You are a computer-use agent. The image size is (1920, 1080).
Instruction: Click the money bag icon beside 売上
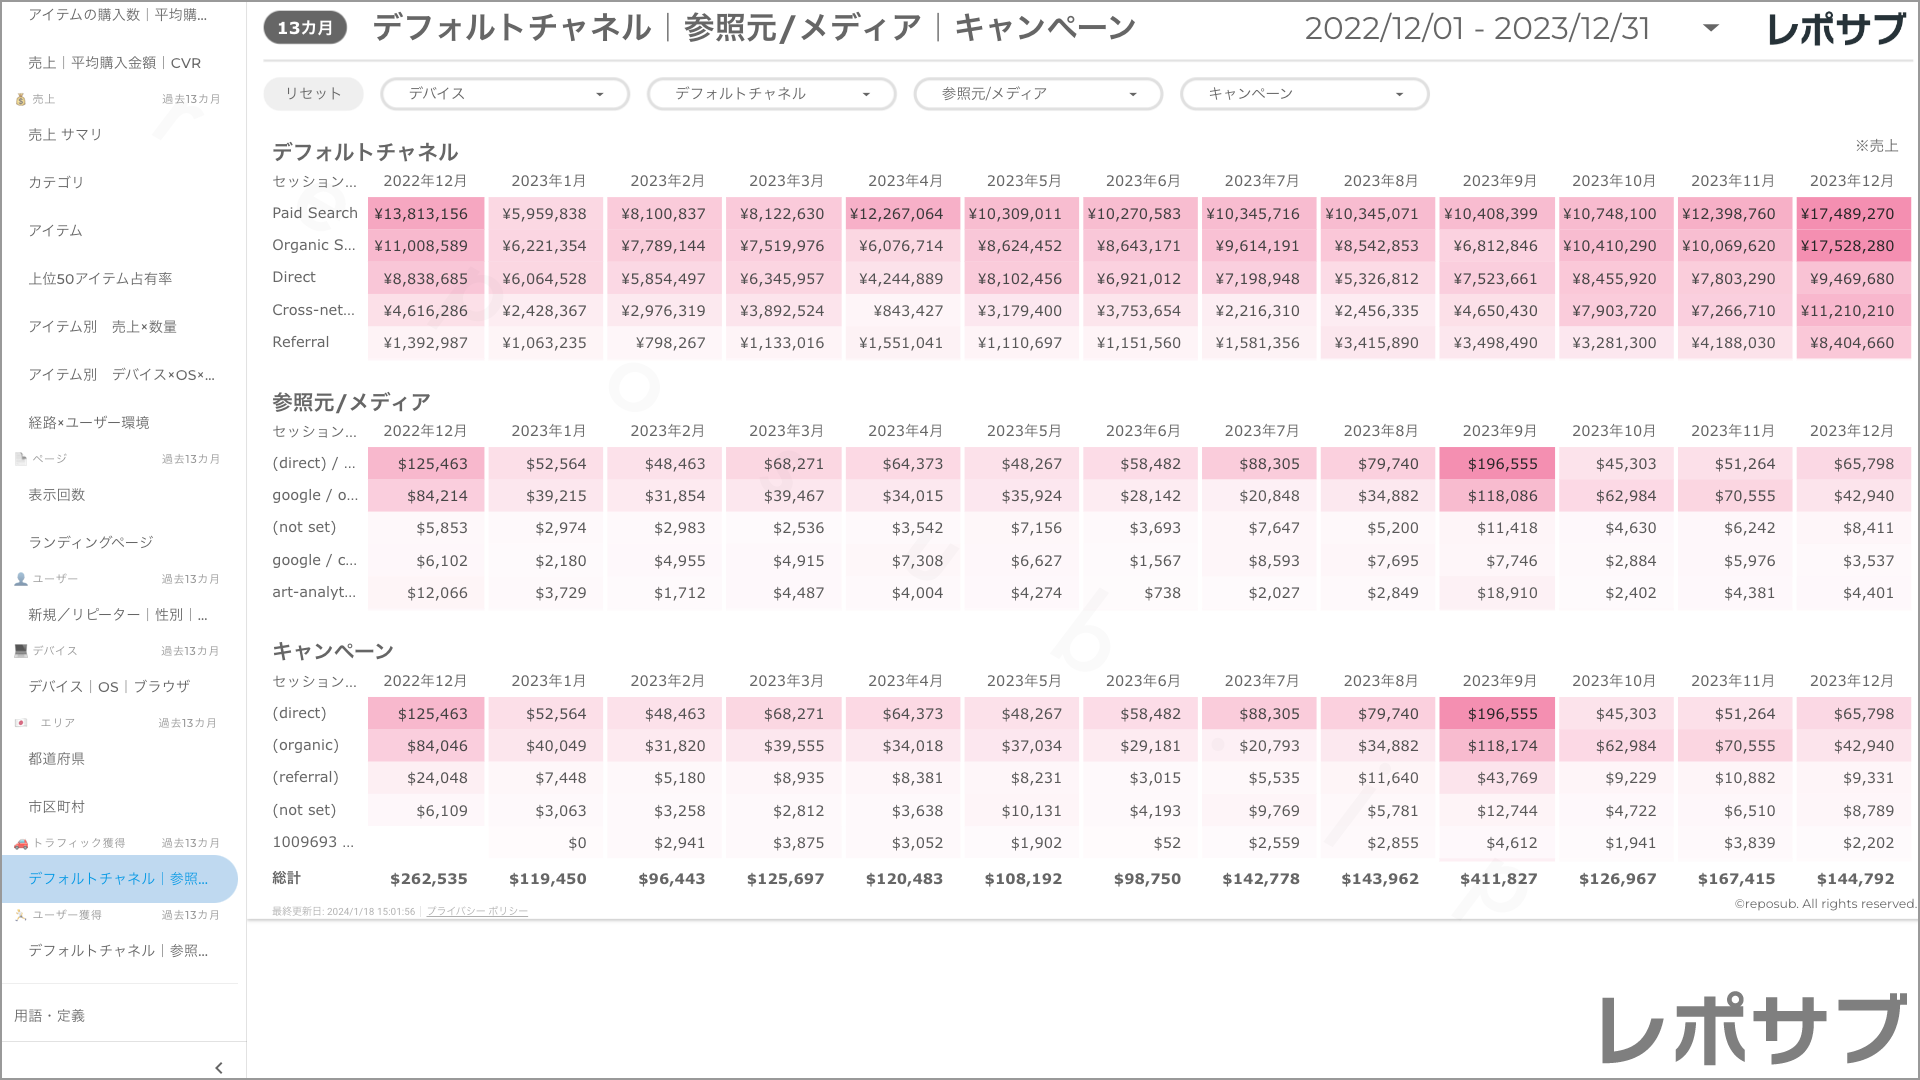click(20, 99)
